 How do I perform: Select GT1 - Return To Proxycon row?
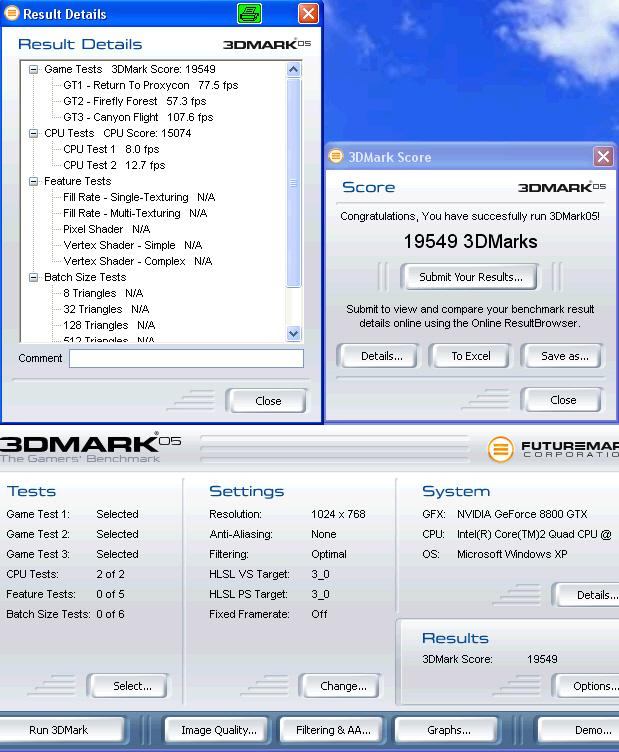[151, 85]
